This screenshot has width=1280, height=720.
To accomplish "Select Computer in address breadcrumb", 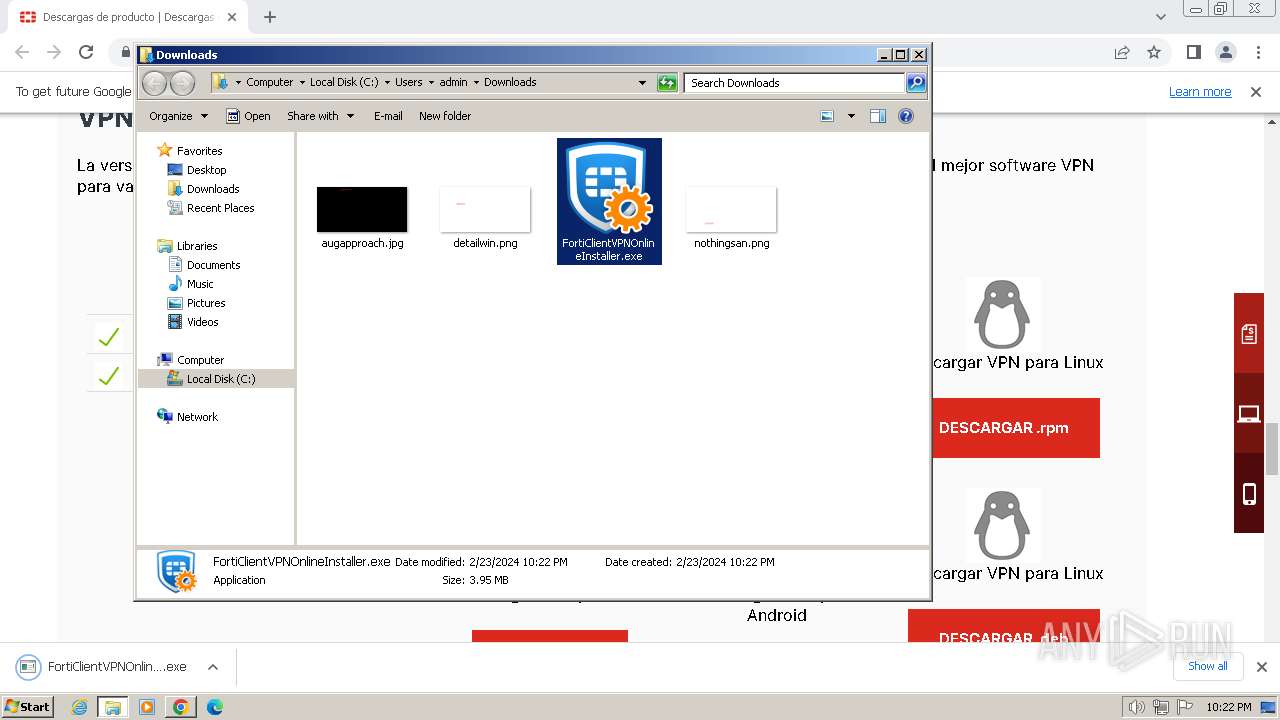I will pyautogui.click(x=270, y=83).
